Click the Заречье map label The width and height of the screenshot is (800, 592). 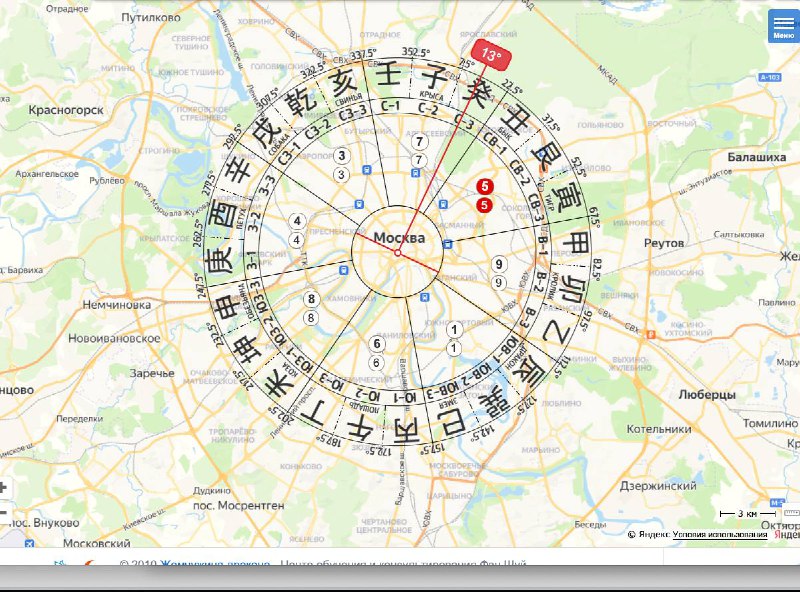coord(152,373)
